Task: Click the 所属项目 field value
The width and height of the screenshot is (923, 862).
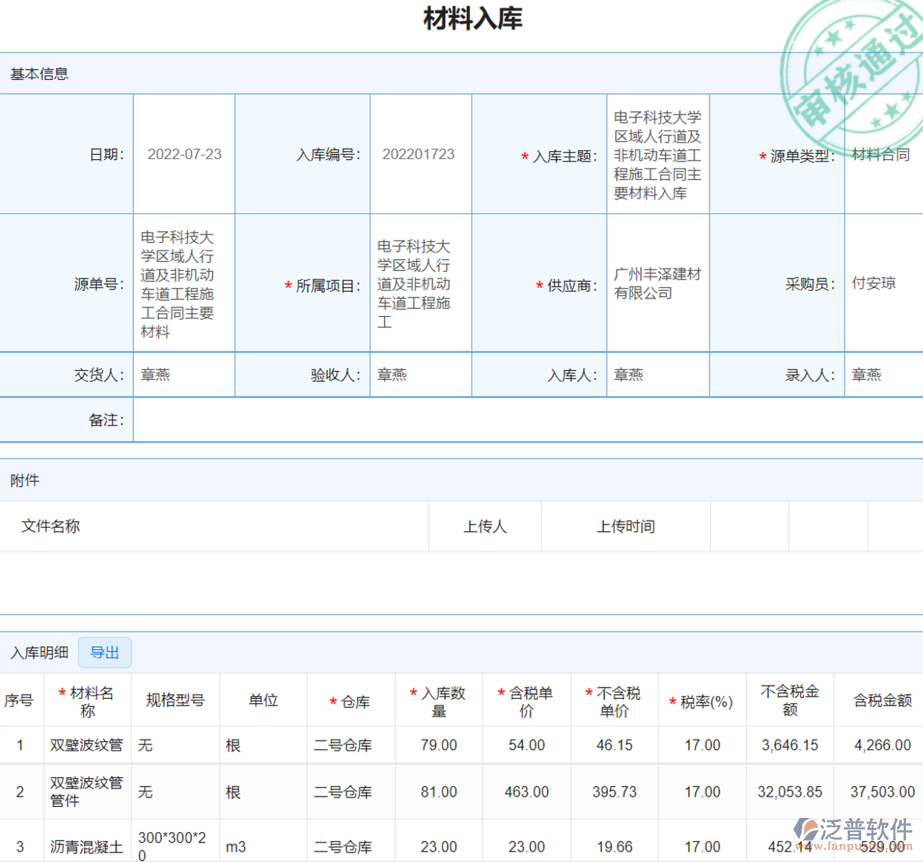Action: tap(413, 284)
